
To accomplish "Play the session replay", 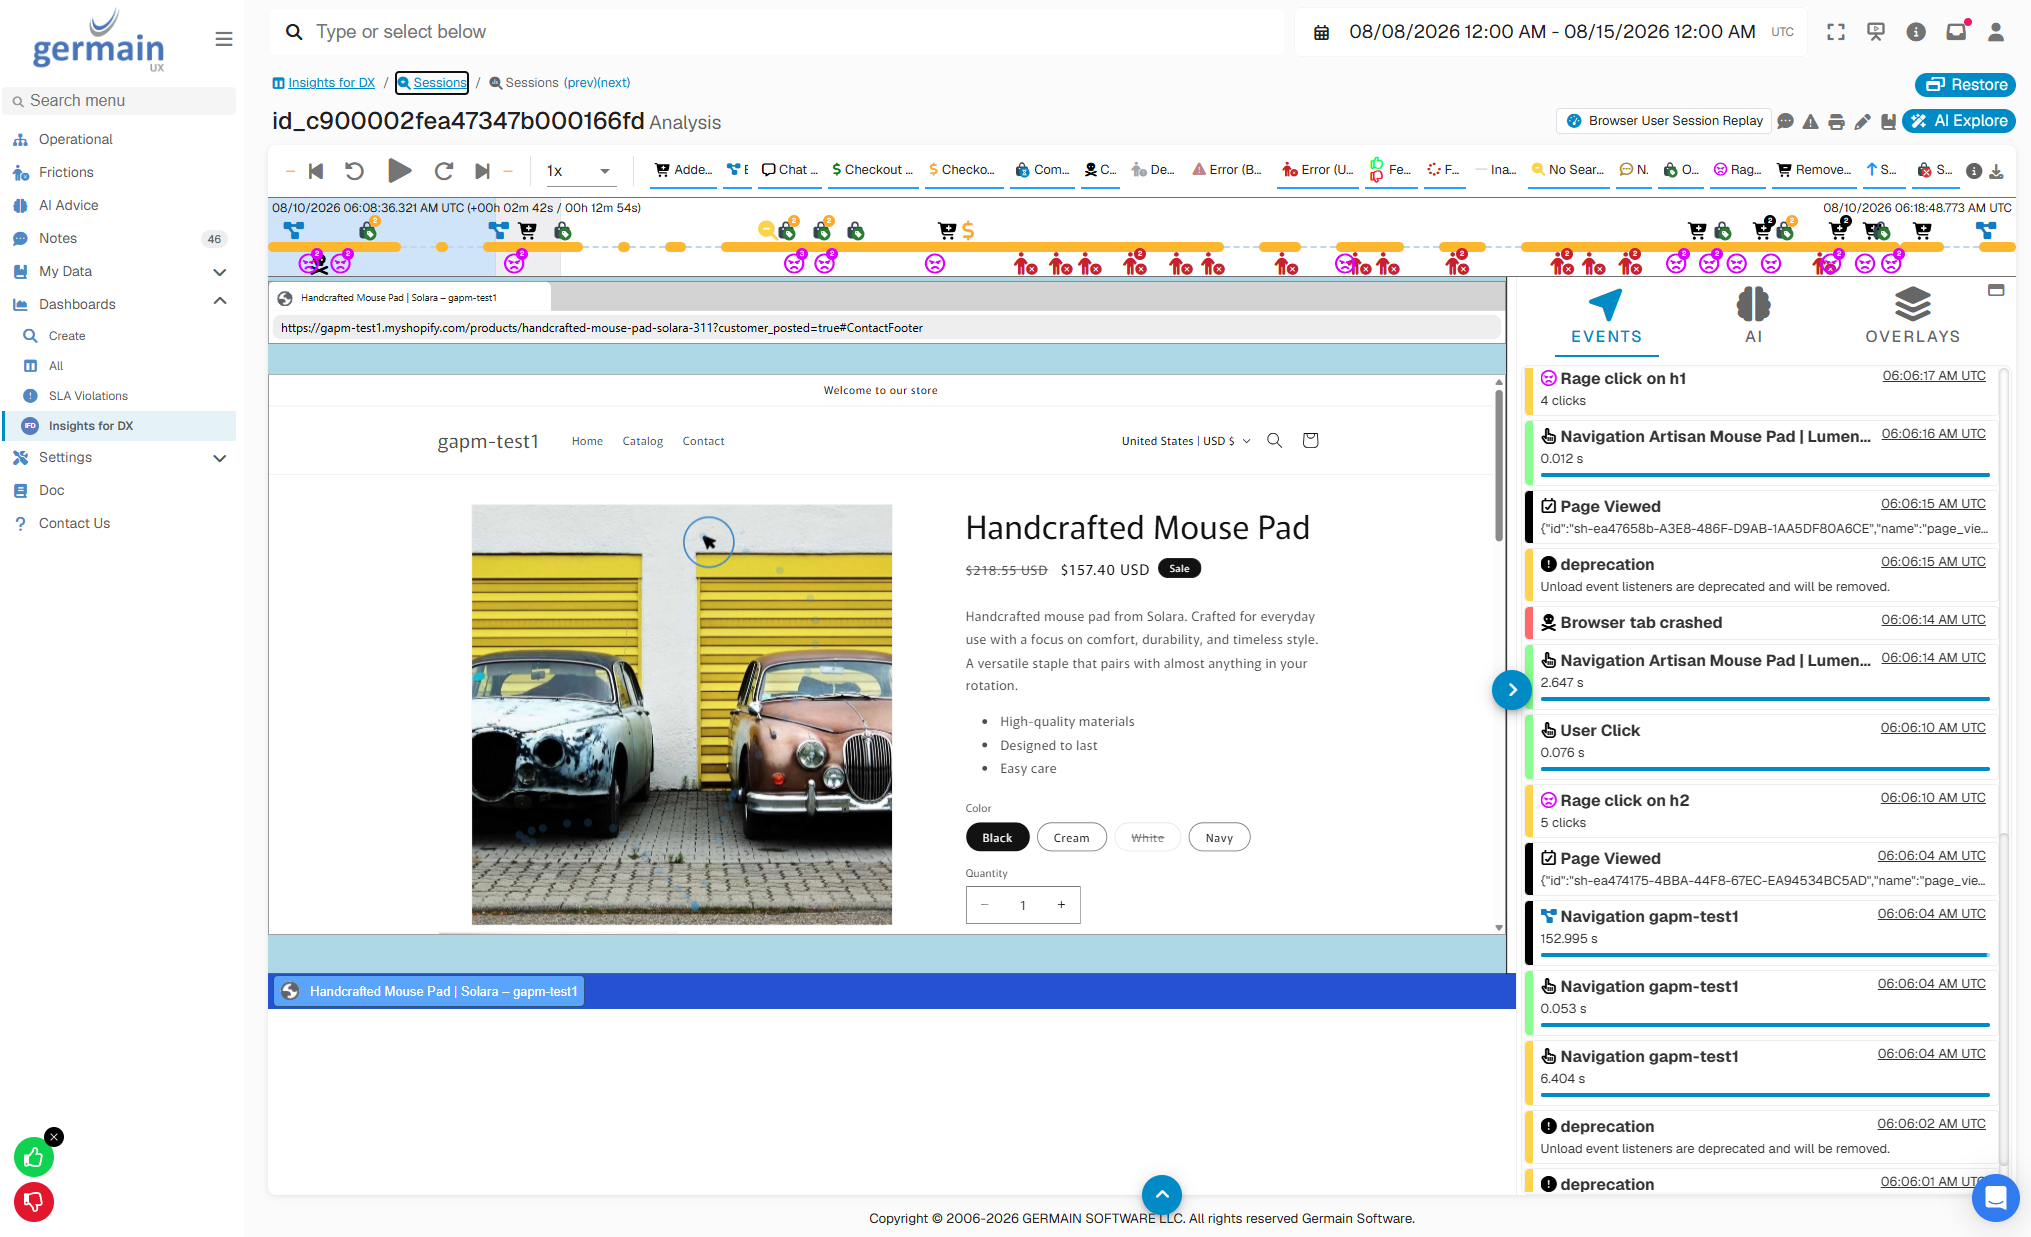I will [x=399, y=171].
